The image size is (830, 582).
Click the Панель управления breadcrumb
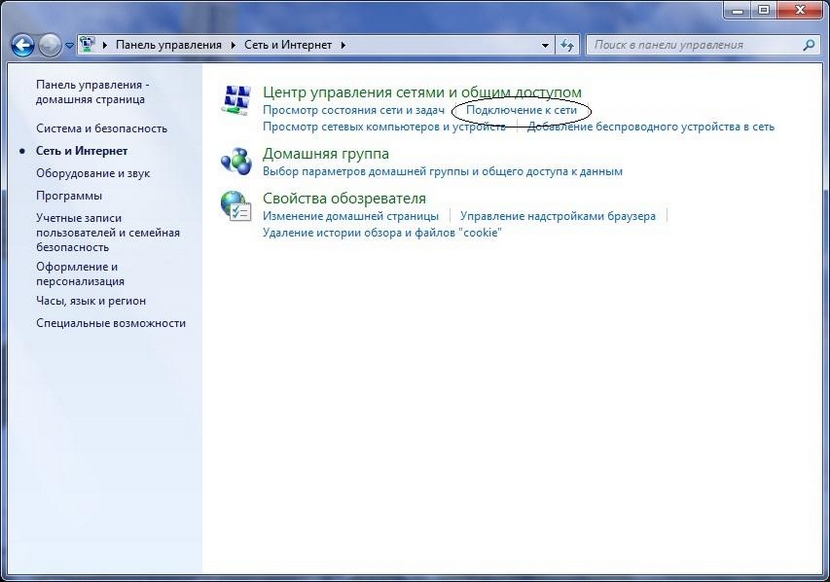(x=169, y=45)
